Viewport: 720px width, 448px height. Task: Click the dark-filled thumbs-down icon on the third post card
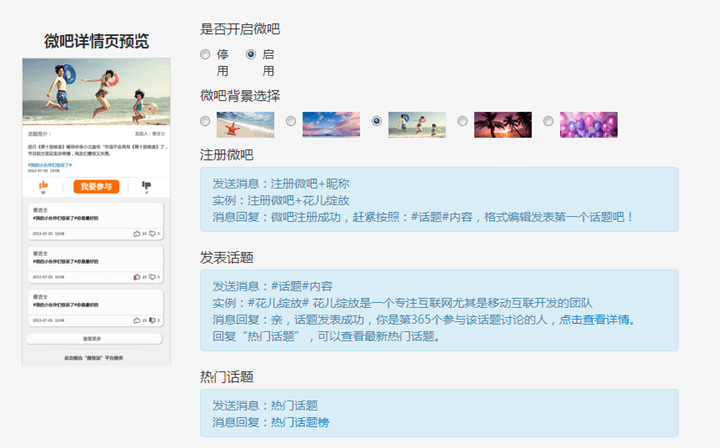152,320
